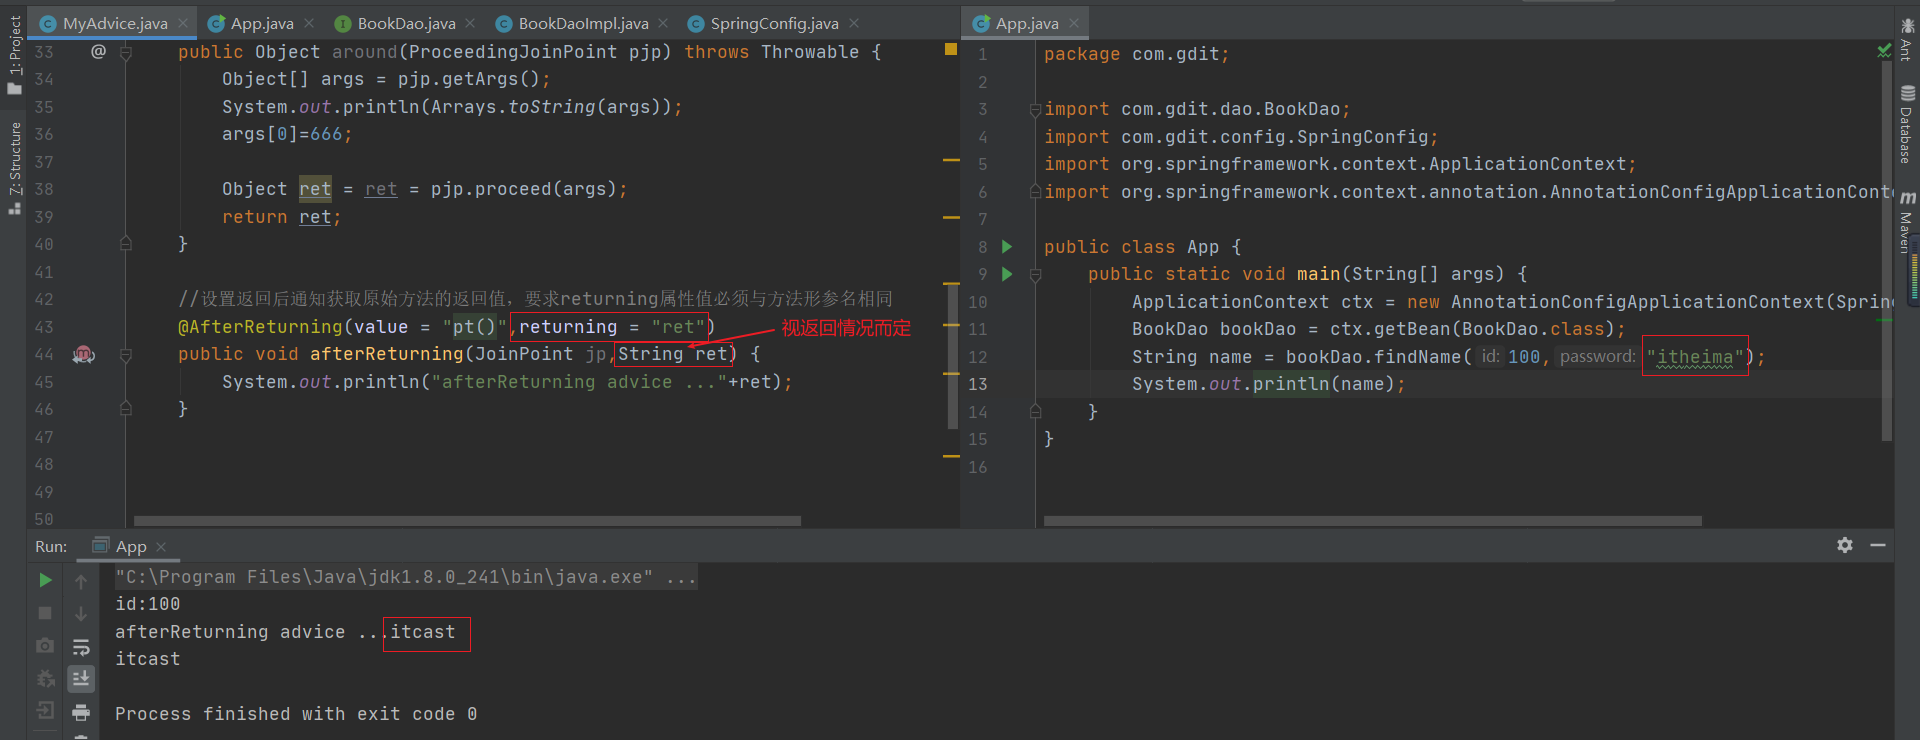This screenshot has height=740, width=1920.
Task: Close the BookDaoImpl.java tab
Action: point(663,23)
